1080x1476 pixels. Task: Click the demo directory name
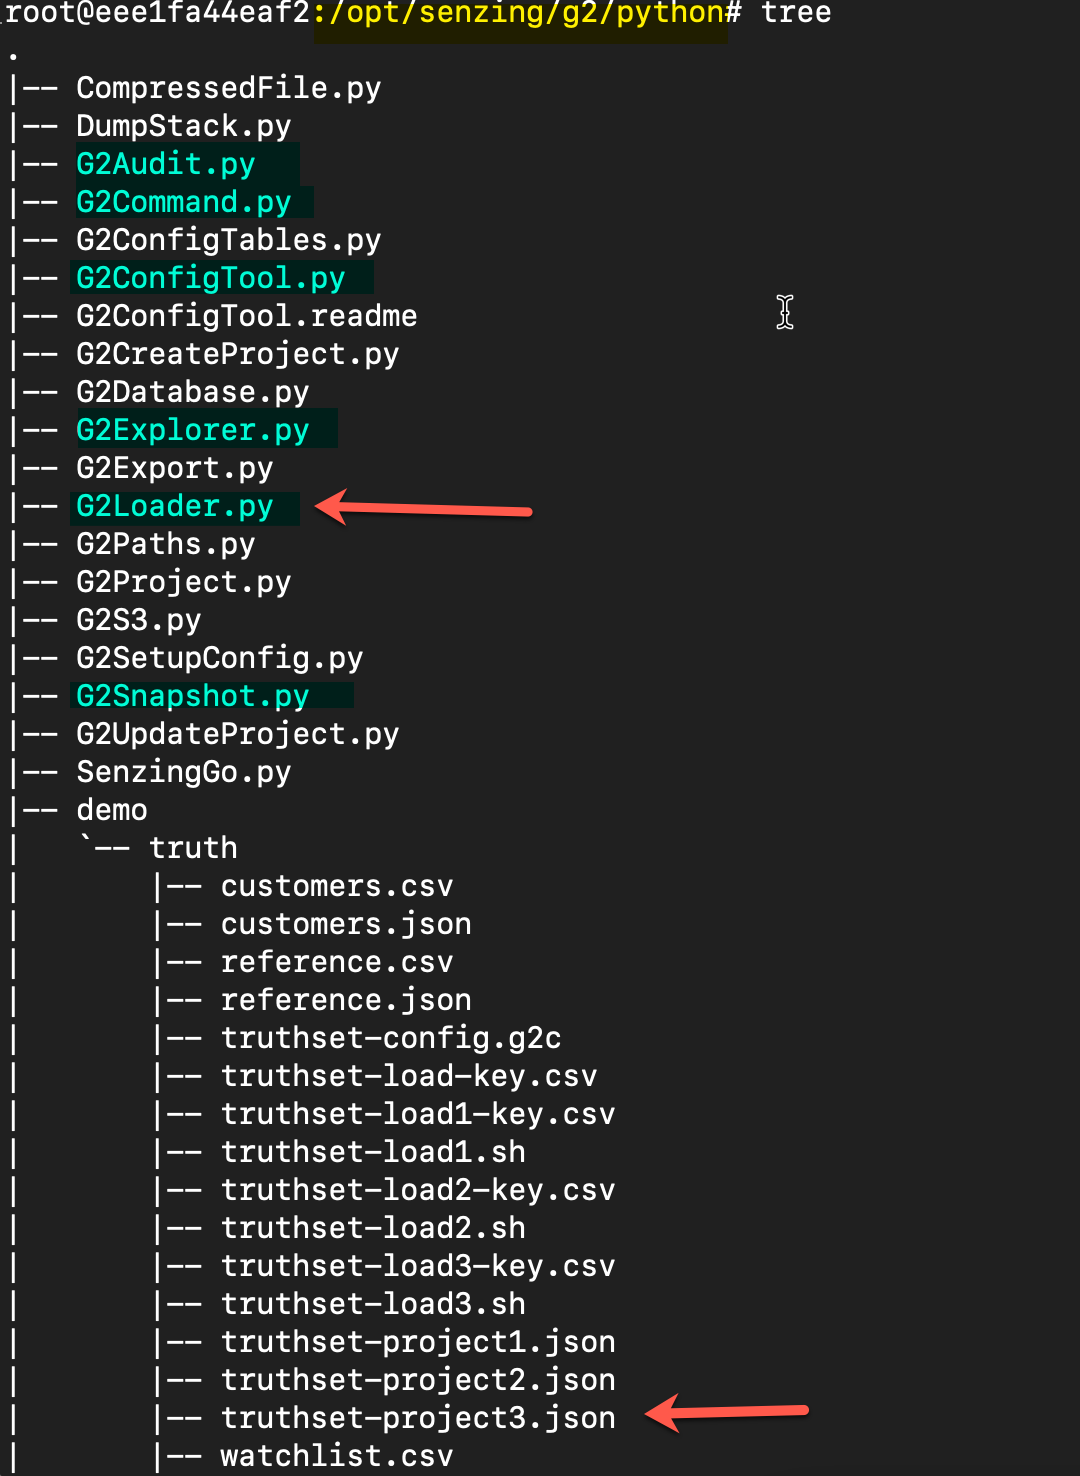[x=111, y=810]
